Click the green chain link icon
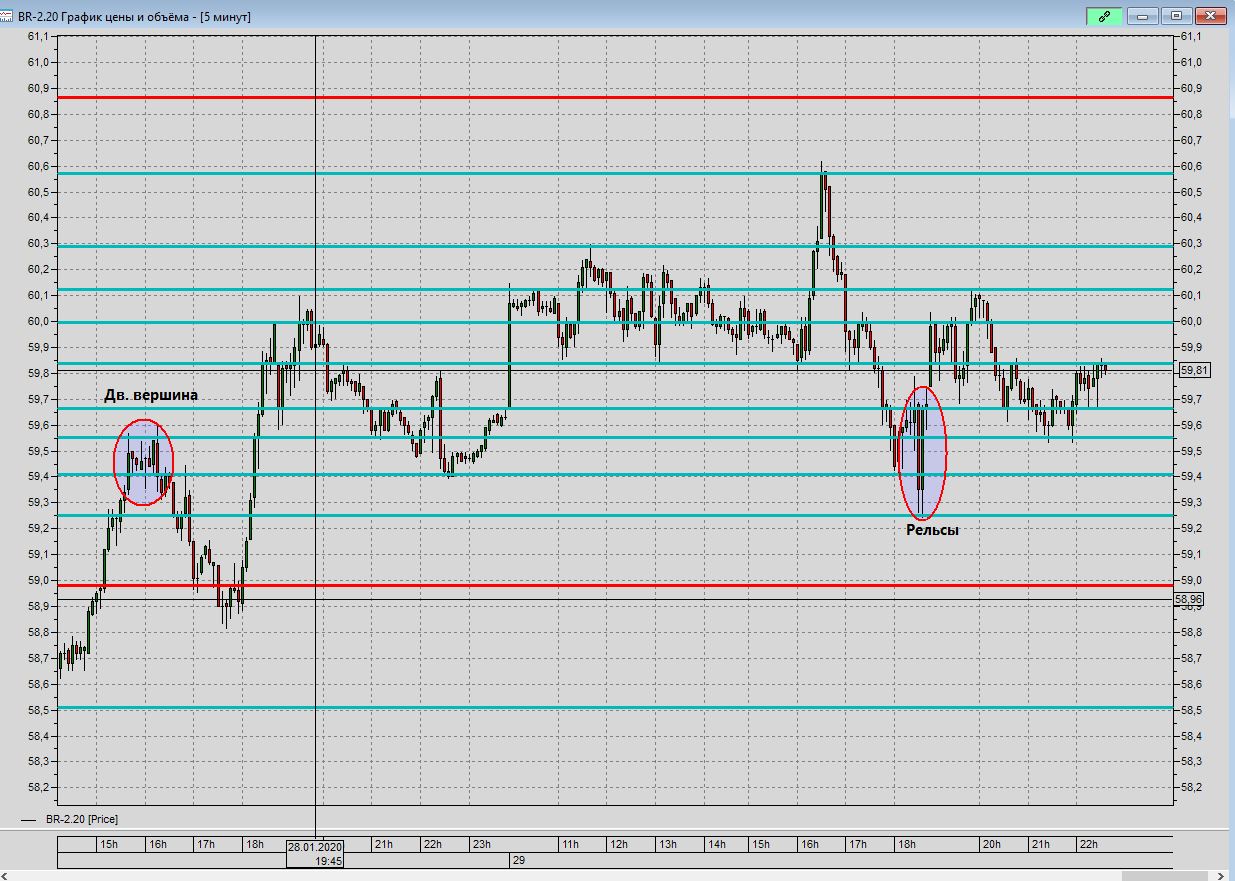Viewport: 1235px width, 881px height. pos(1104,16)
